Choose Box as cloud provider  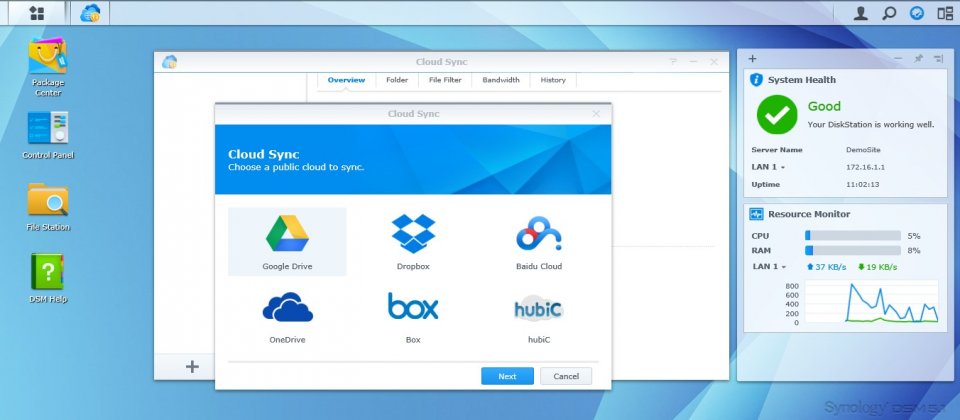click(413, 316)
